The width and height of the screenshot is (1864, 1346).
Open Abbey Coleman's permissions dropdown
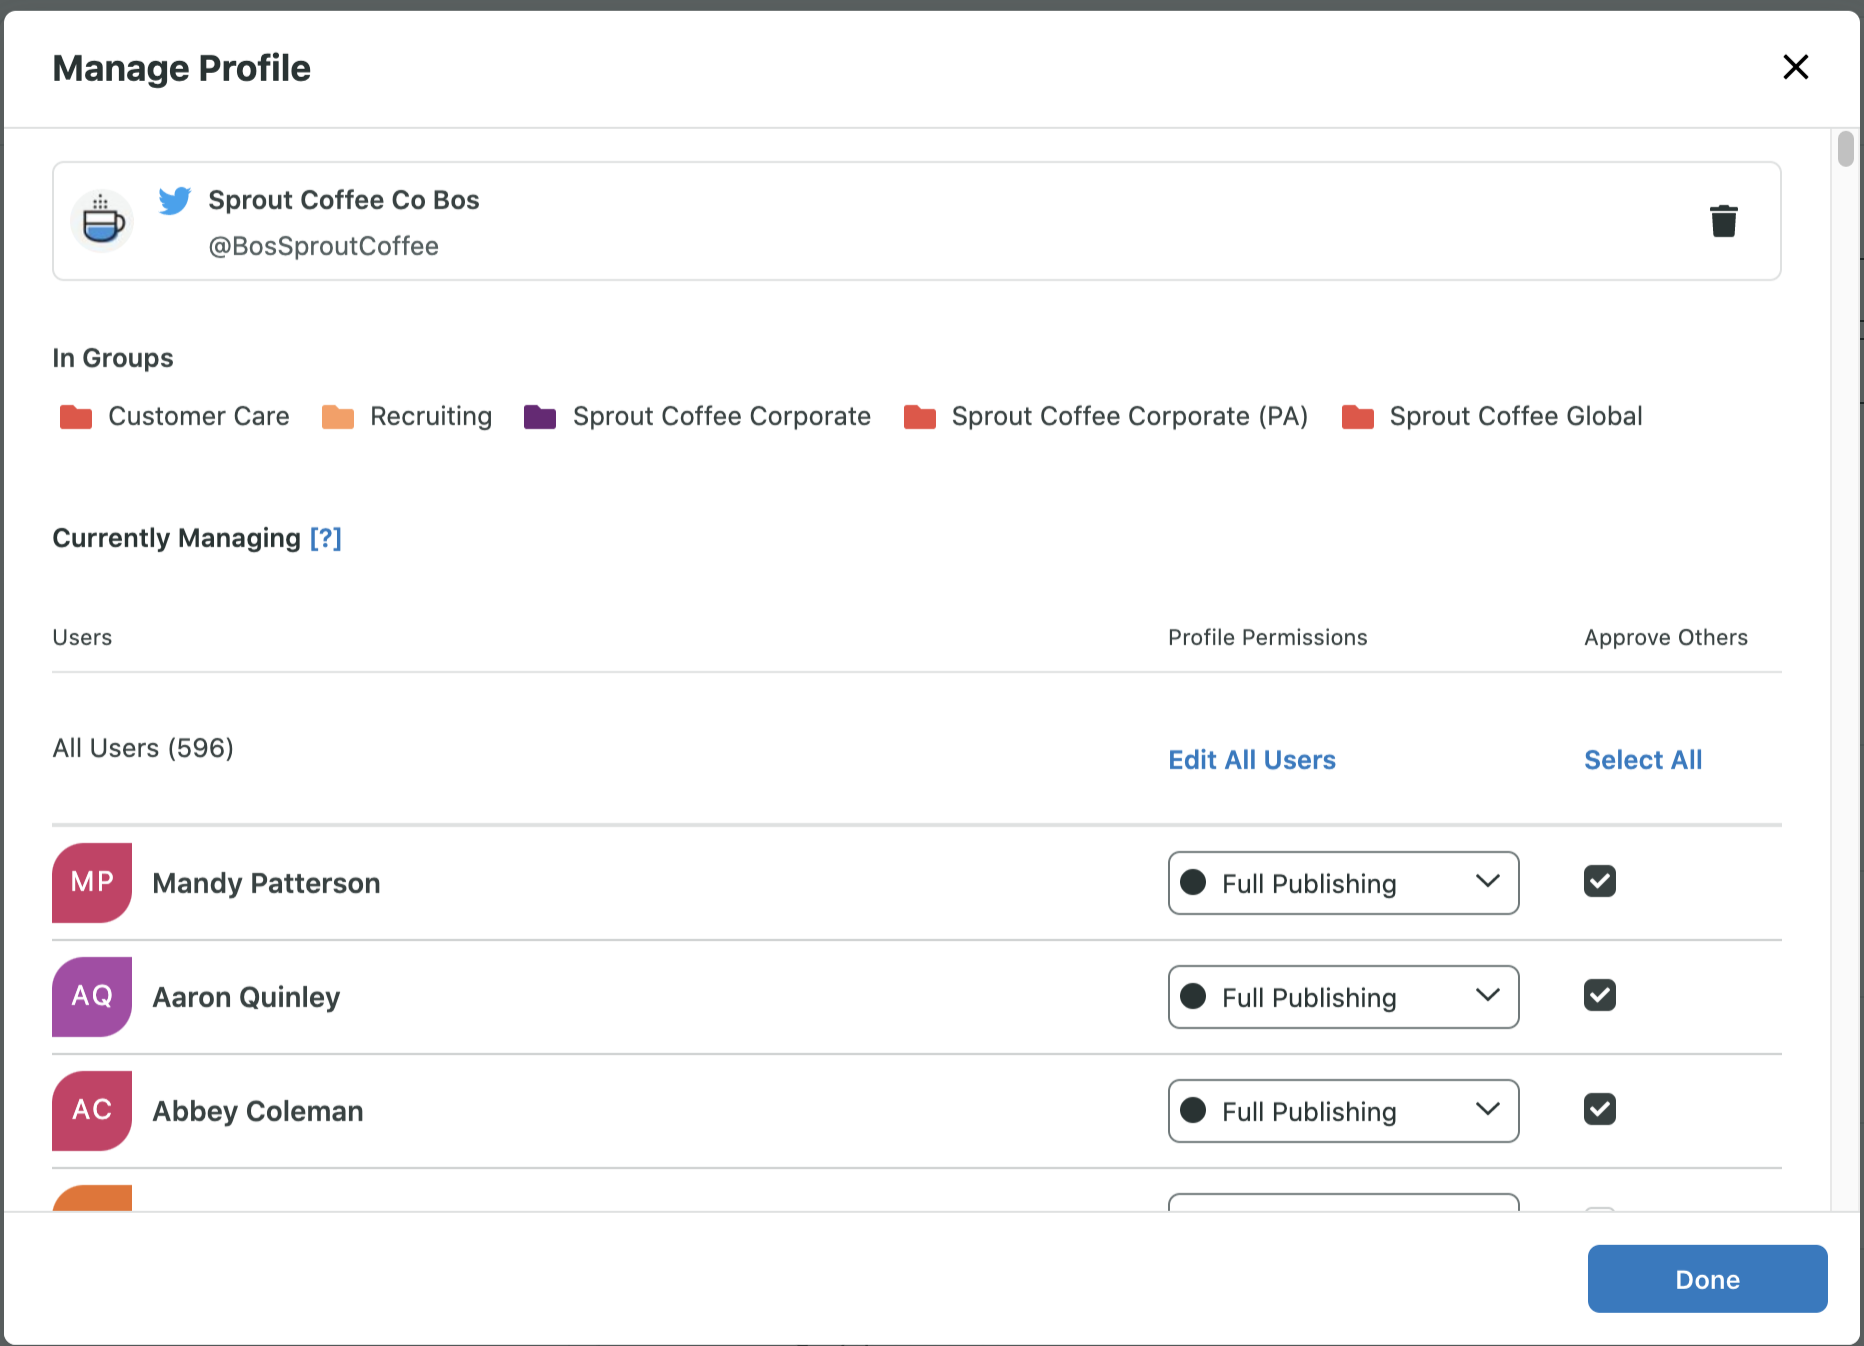click(x=1343, y=1111)
